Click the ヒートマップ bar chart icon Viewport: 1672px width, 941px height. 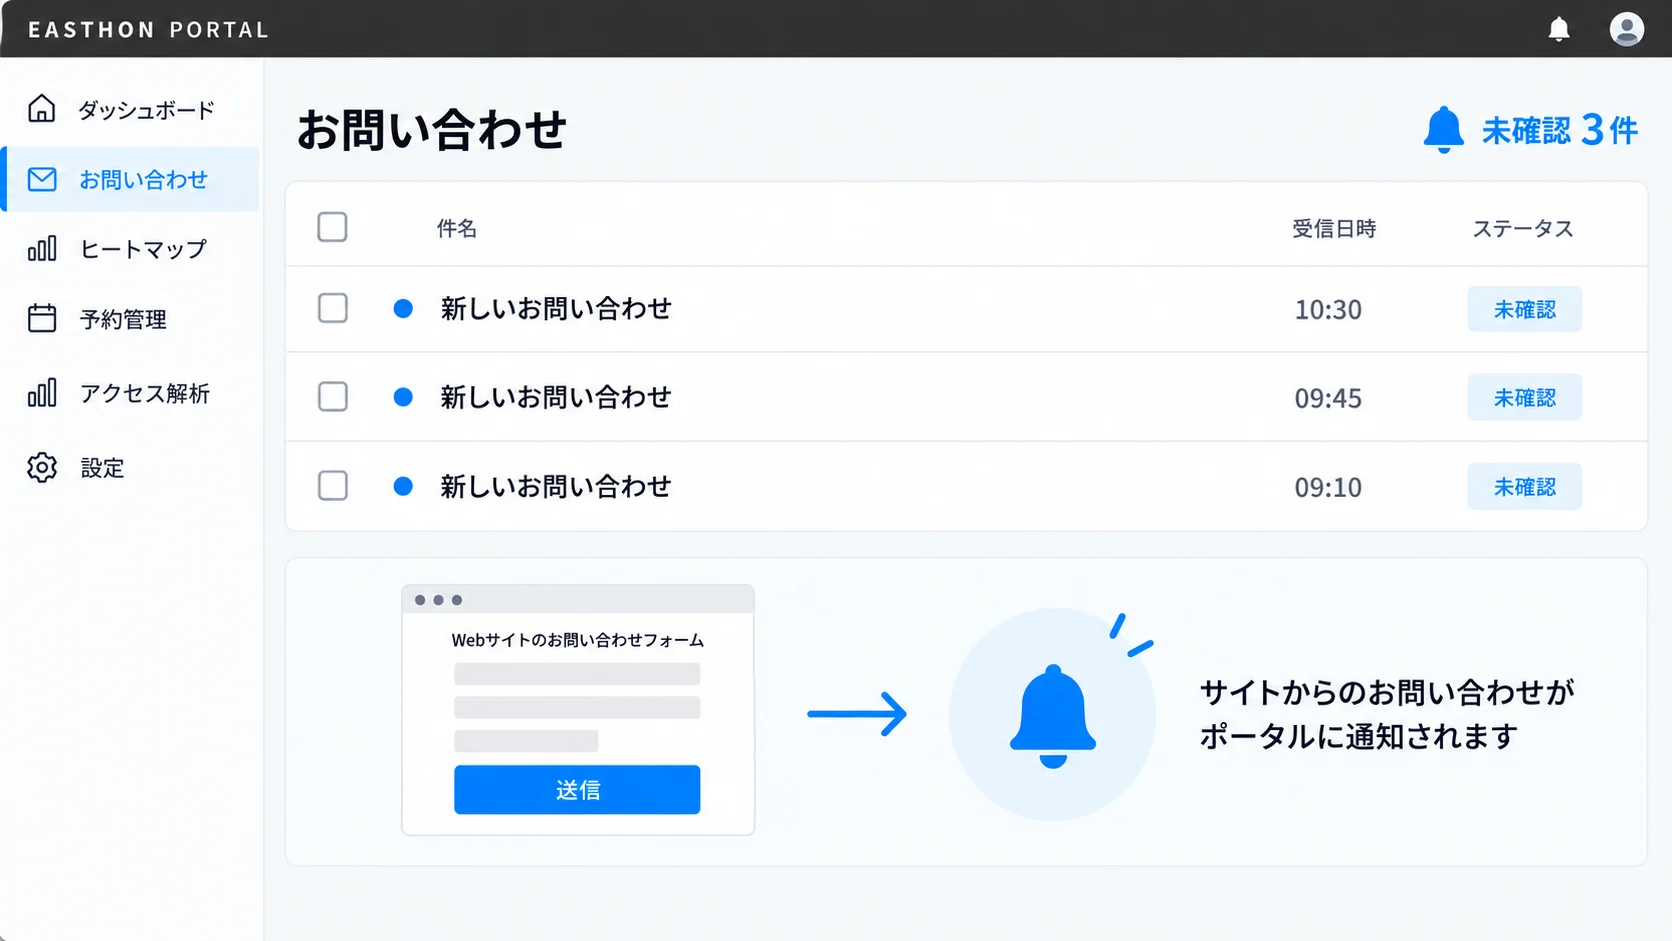coord(42,248)
